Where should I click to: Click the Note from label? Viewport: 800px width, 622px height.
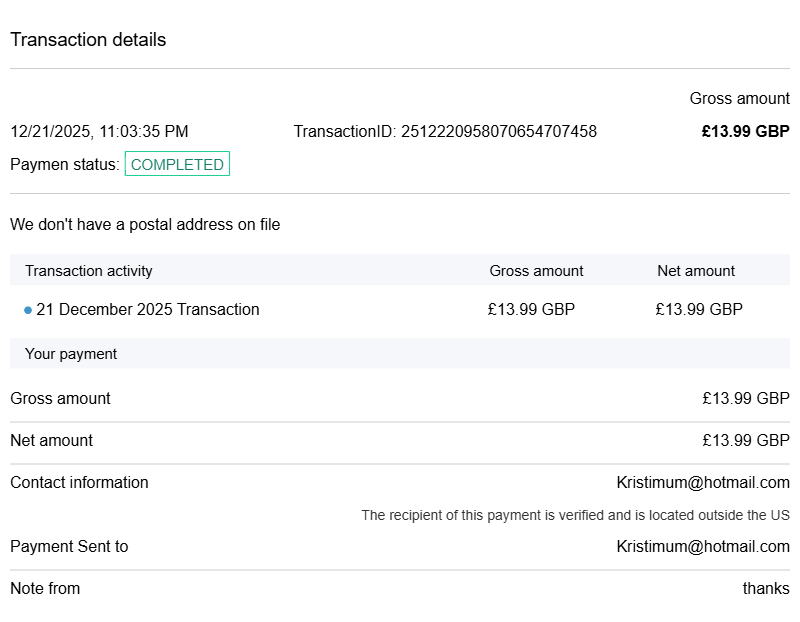coord(45,589)
